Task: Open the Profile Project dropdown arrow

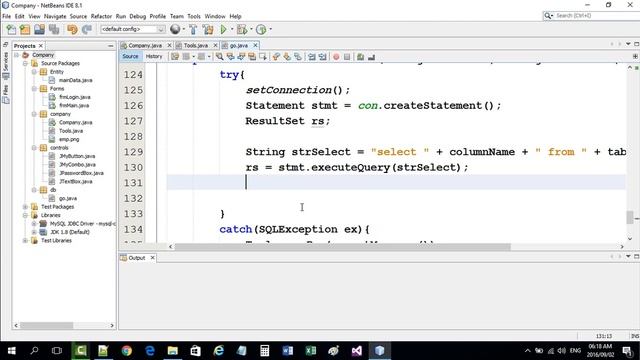Action: coord(270,29)
